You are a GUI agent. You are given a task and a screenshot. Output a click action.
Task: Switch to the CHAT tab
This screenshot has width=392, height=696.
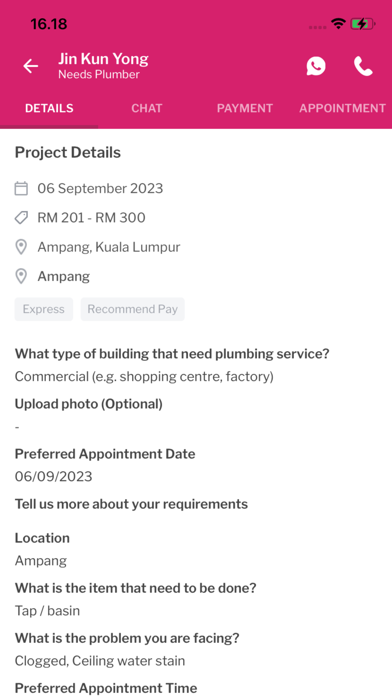[x=147, y=108]
